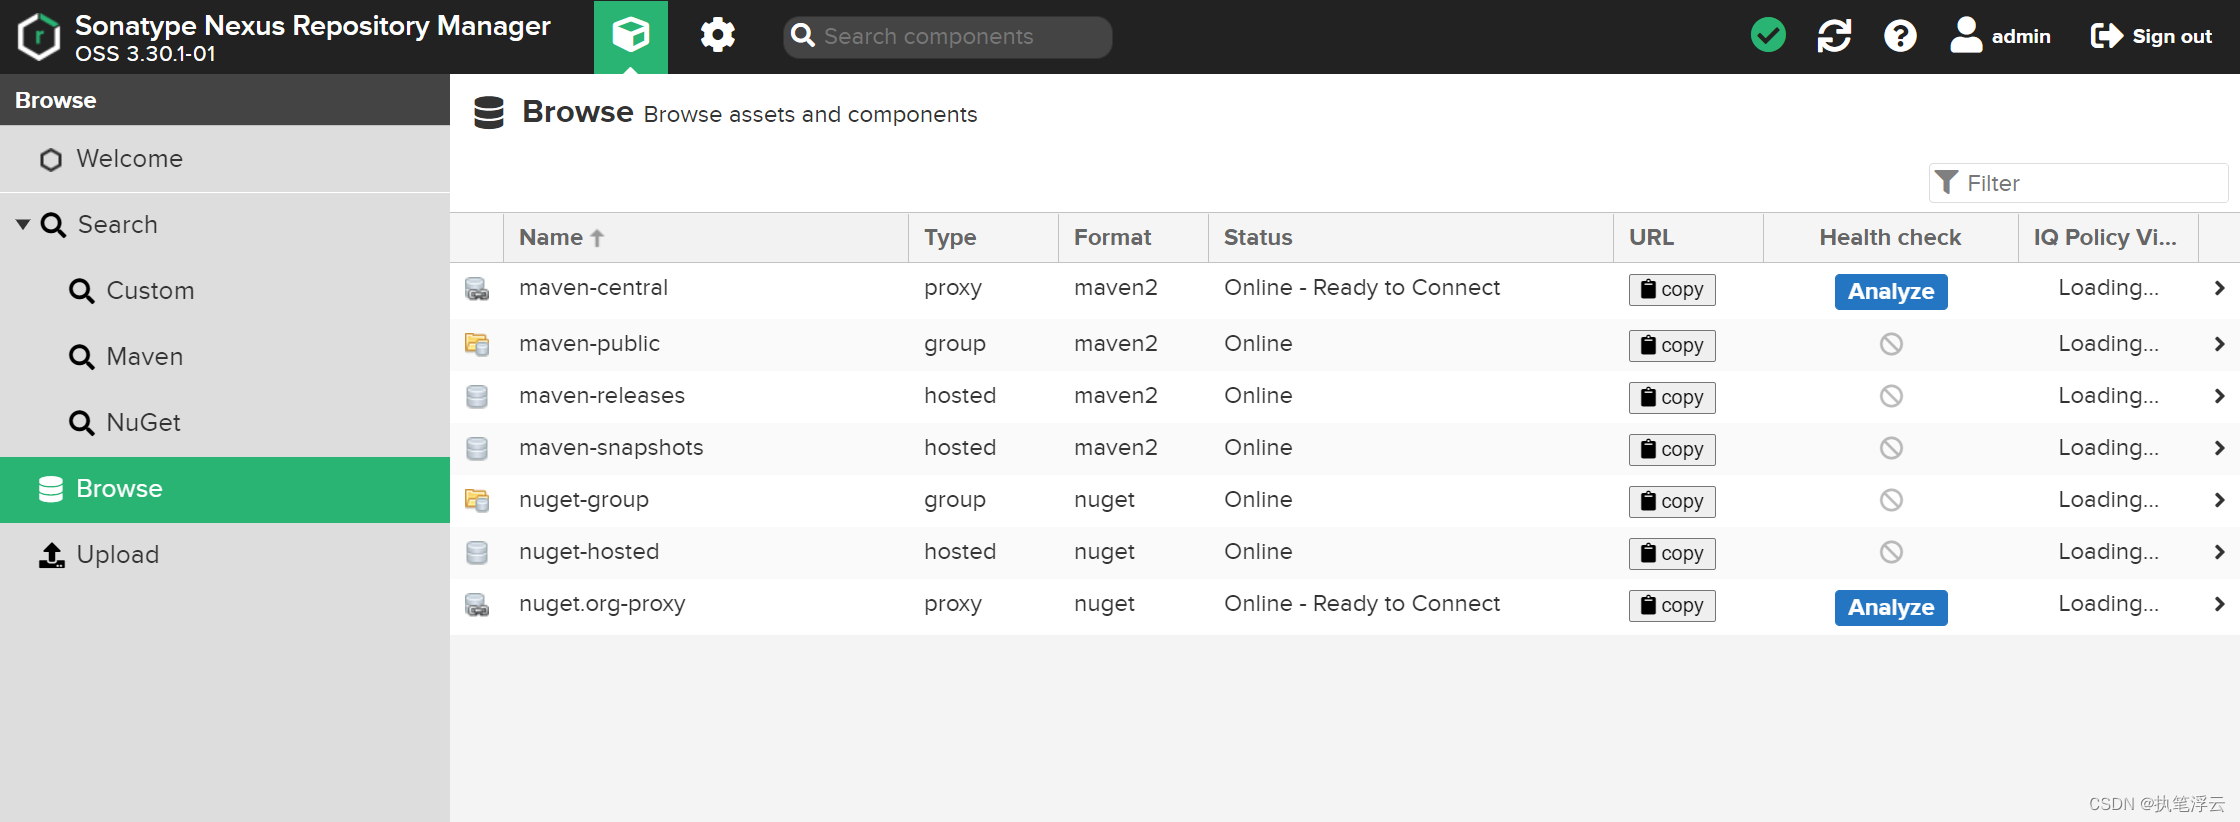
Task: Open Maven search in sidebar
Action: pyautogui.click(x=225, y=357)
